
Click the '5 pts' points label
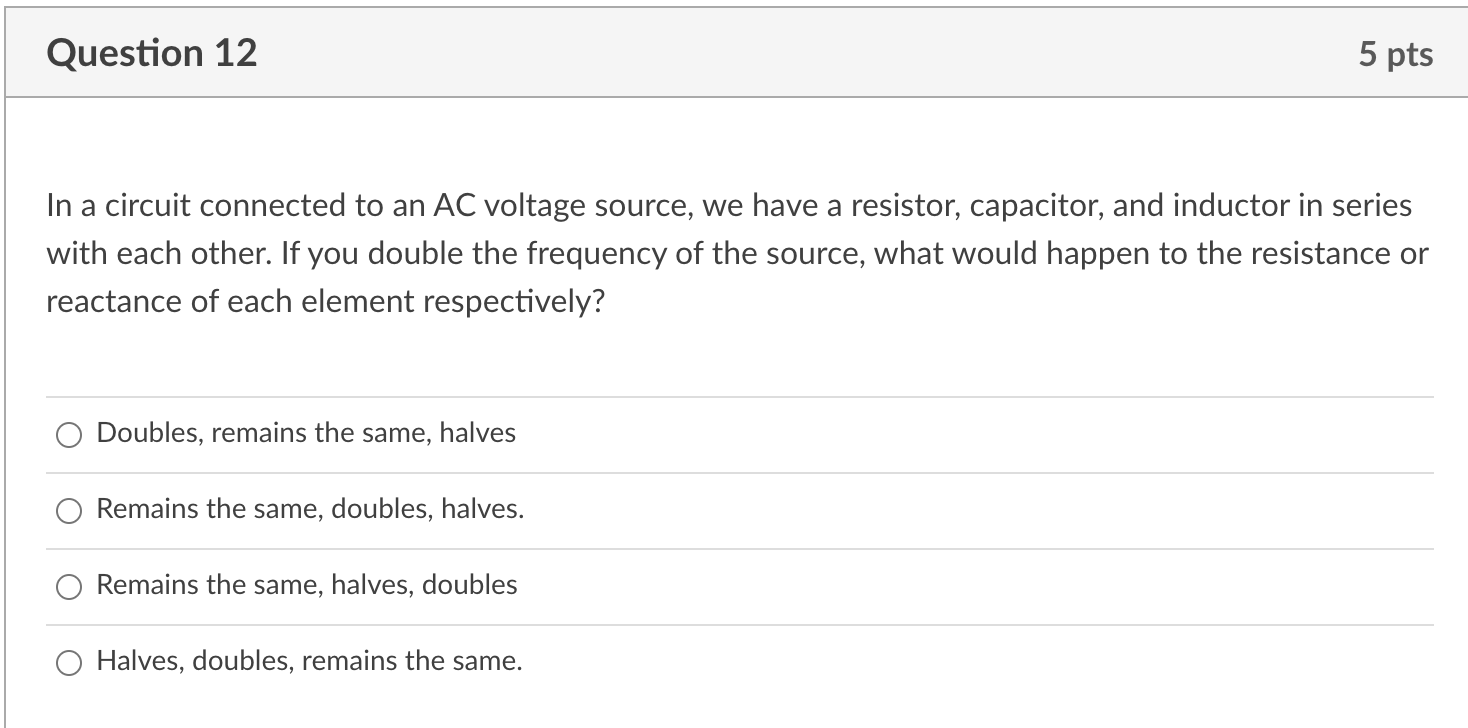1395,54
